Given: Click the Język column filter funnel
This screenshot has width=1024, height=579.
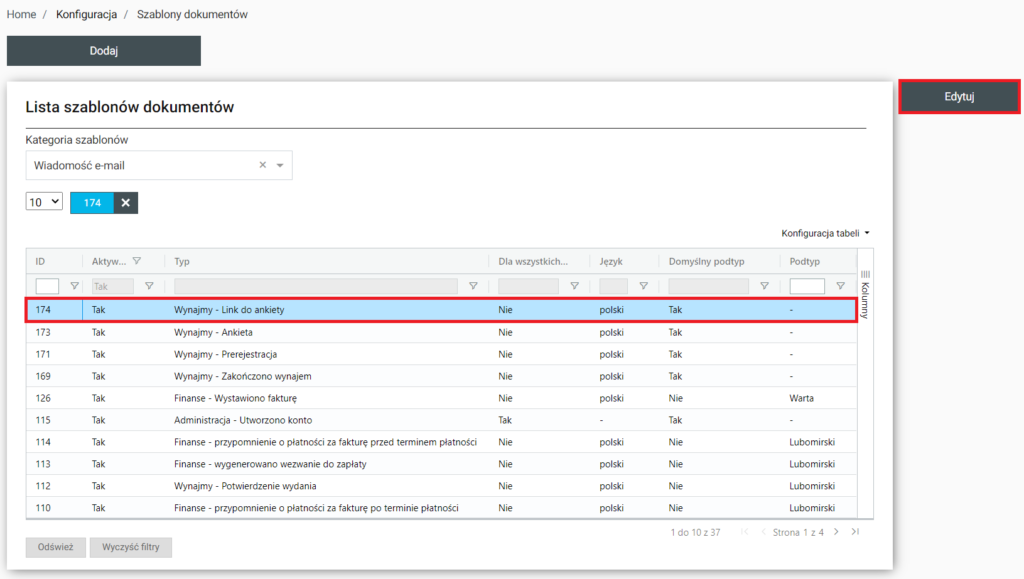Looking at the screenshot, I should tap(643, 286).
